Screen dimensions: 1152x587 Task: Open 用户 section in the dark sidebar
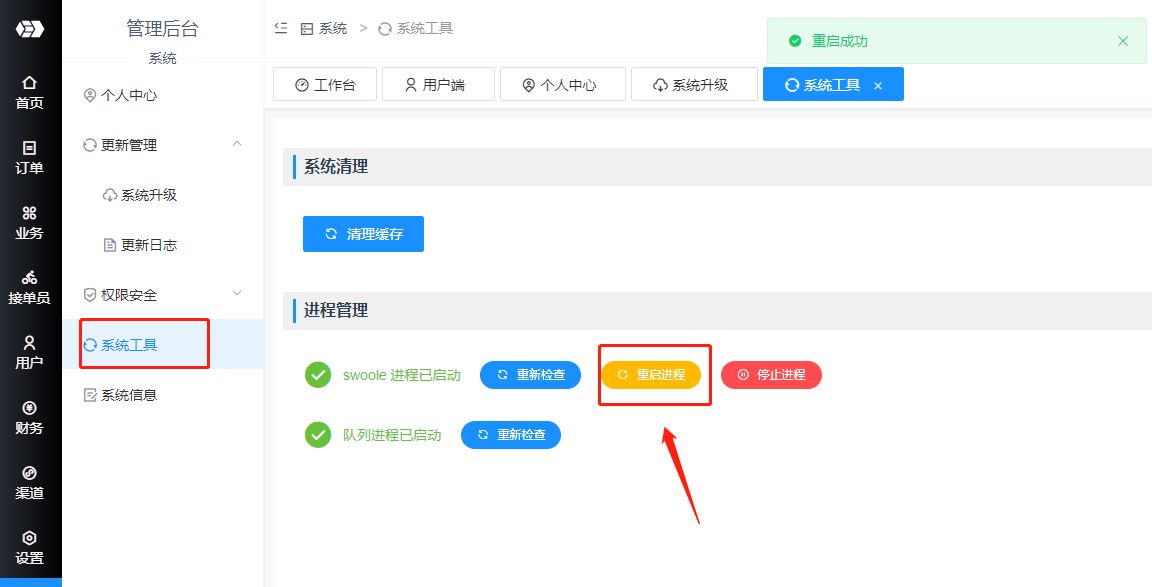29,353
